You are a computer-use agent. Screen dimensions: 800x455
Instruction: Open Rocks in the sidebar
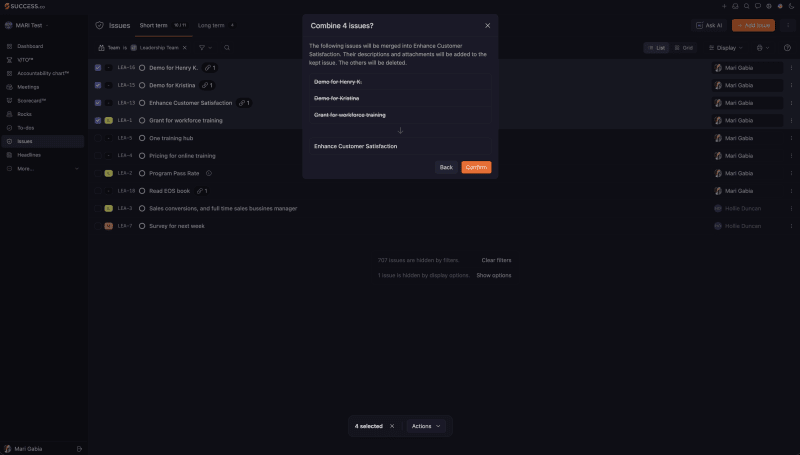tap(24, 114)
